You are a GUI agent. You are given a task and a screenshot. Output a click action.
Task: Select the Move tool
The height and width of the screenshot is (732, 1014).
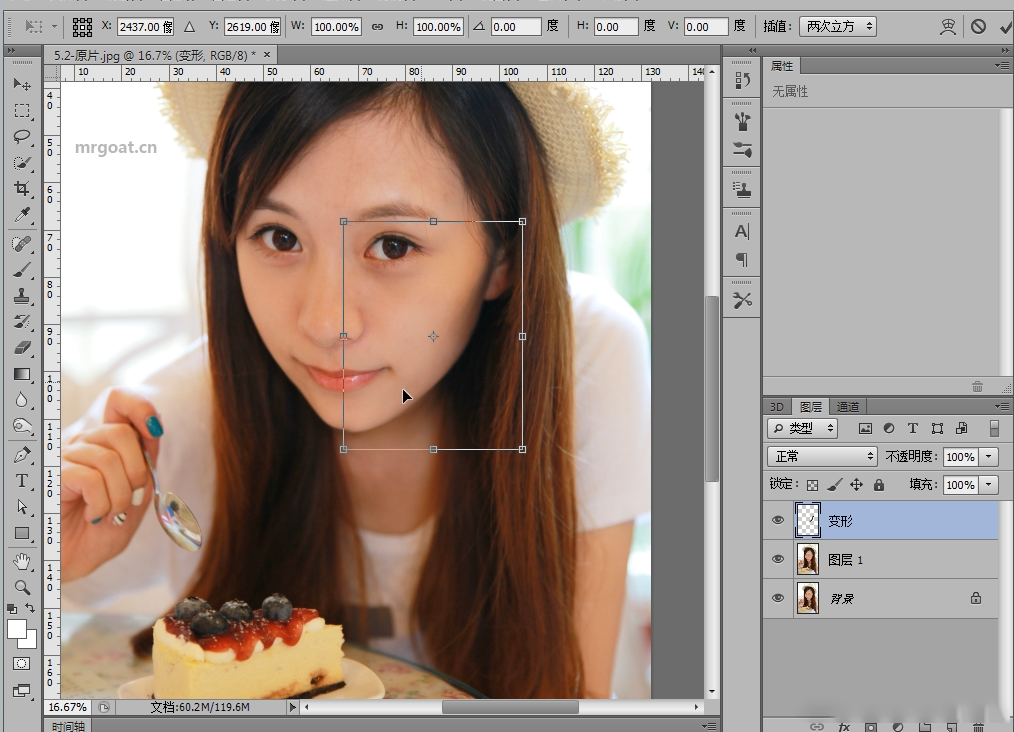(x=22, y=84)
